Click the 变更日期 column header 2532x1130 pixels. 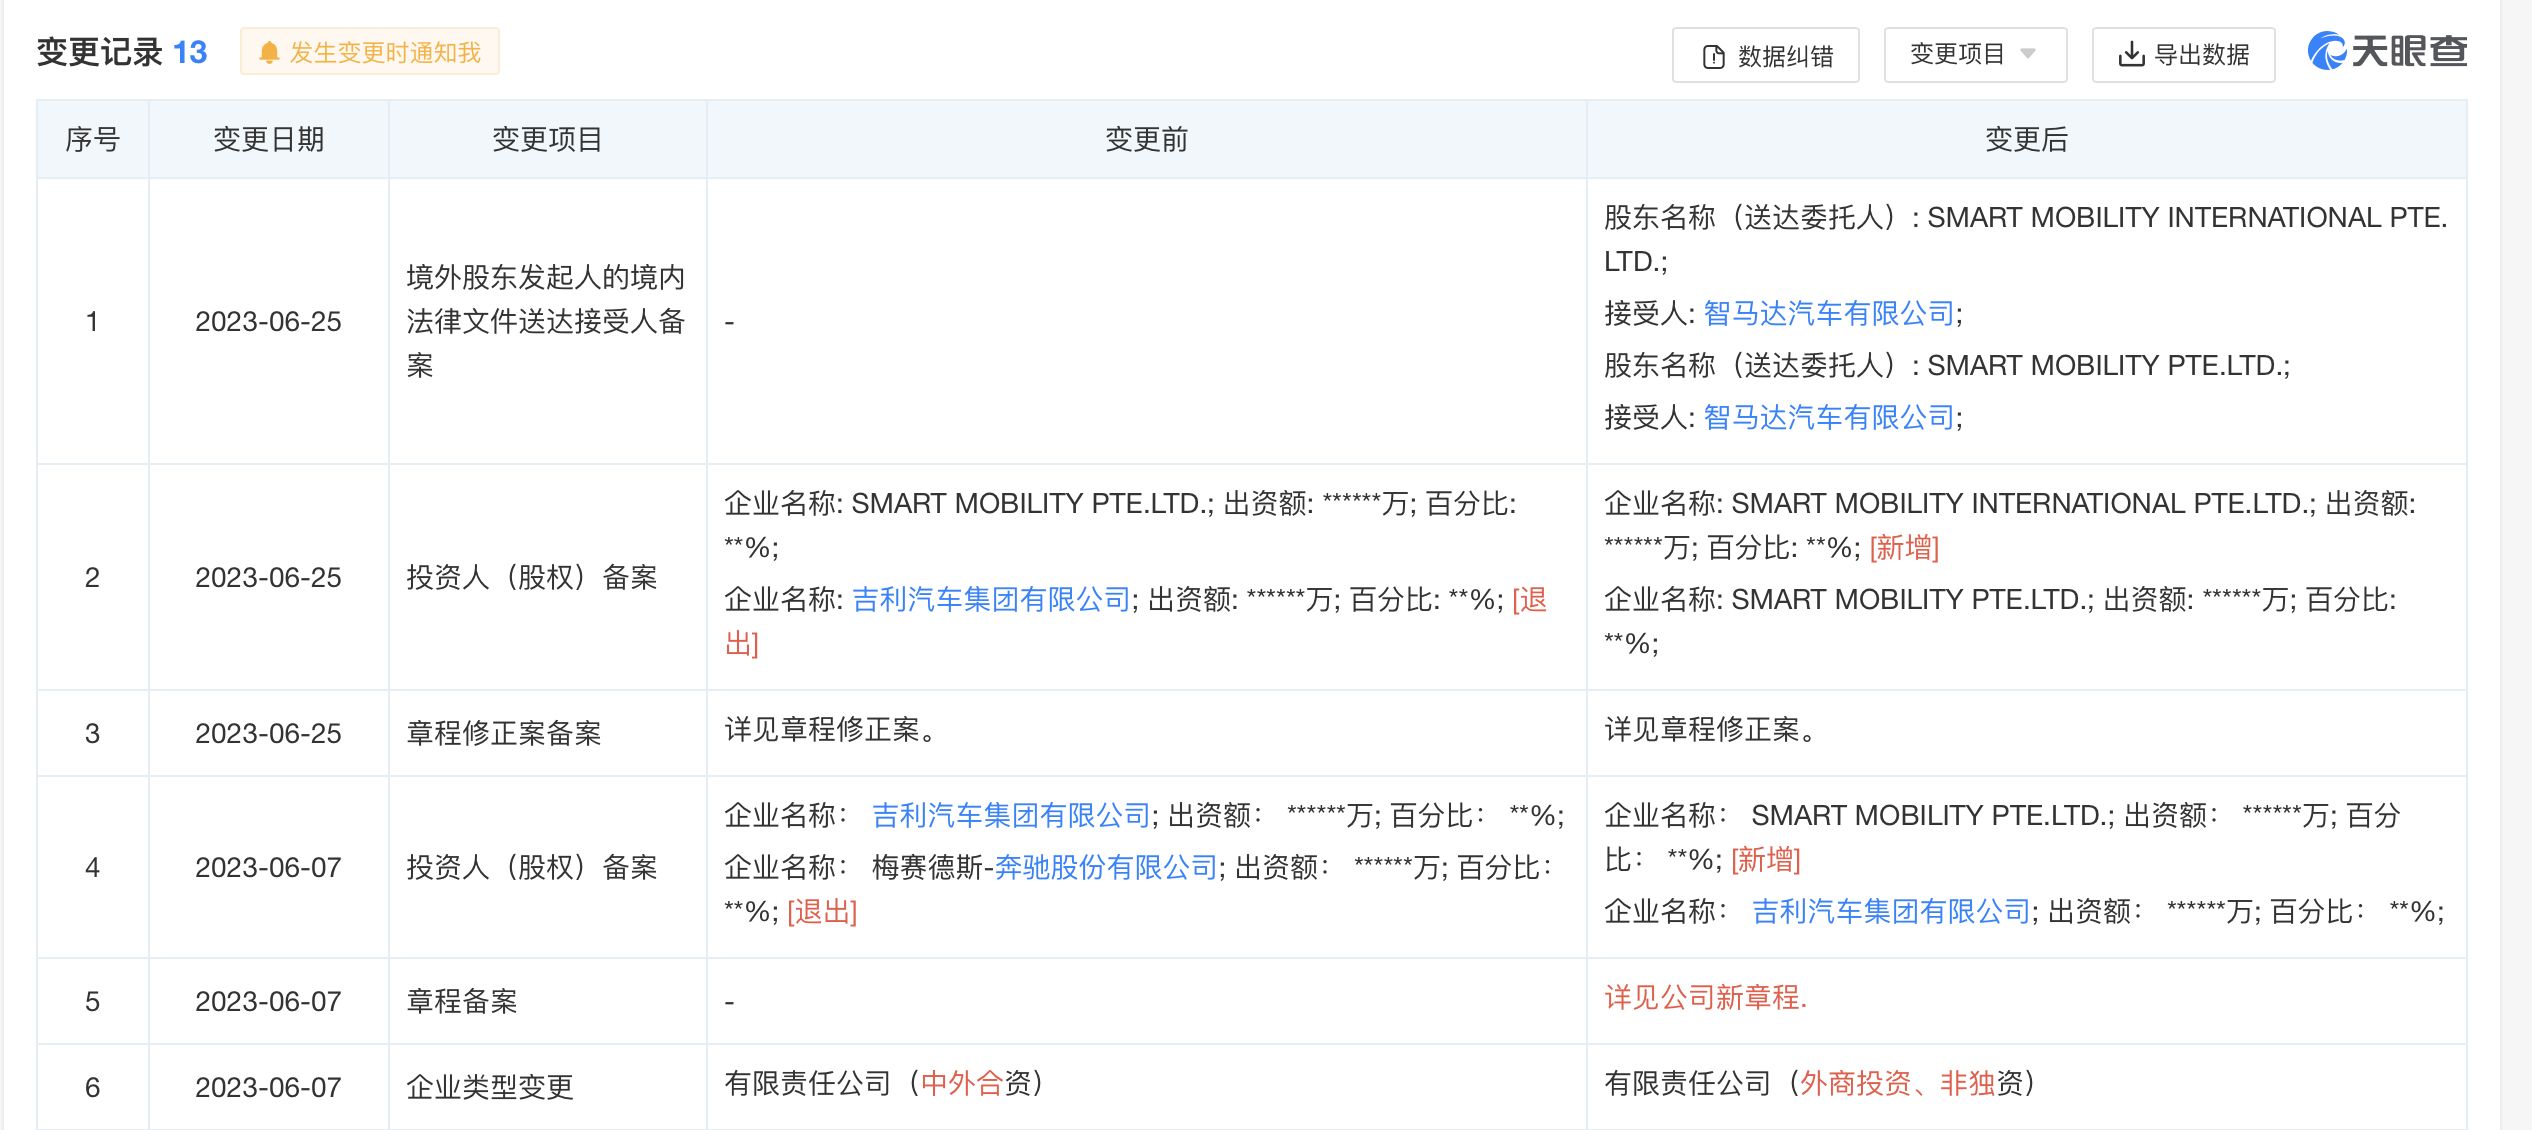pos(268,140)
